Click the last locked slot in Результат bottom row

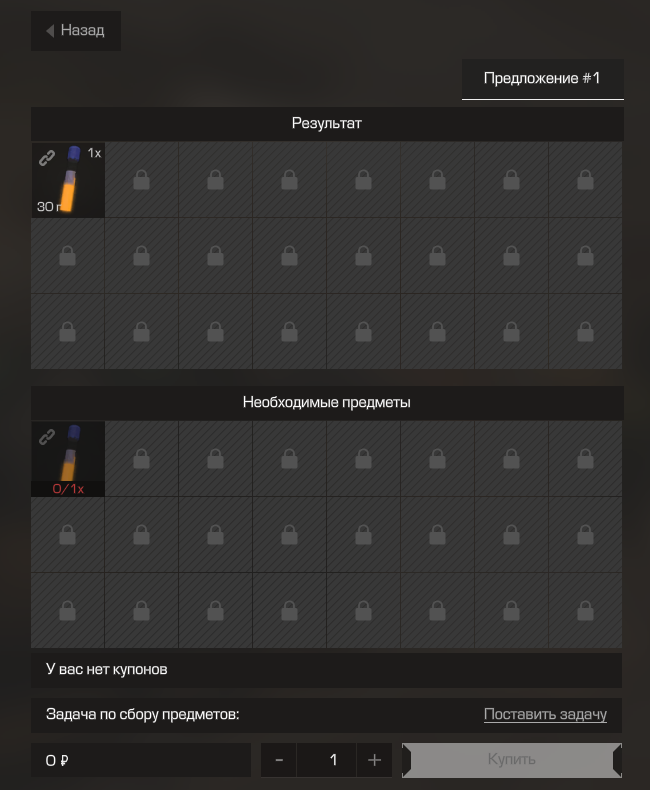[585, 332]
